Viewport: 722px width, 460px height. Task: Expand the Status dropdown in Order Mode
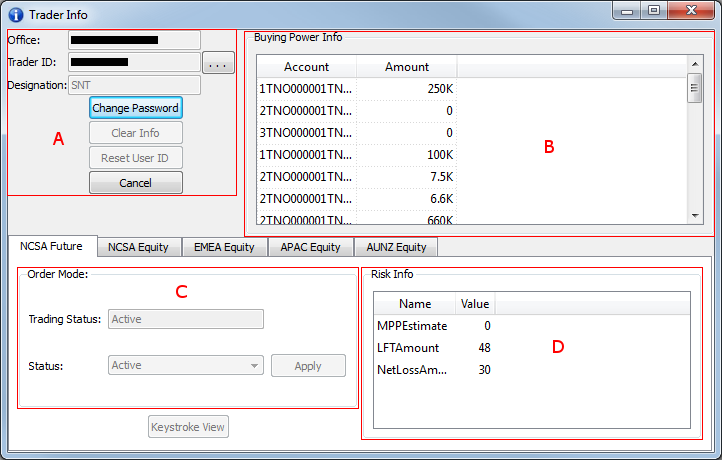click(256, 366)
